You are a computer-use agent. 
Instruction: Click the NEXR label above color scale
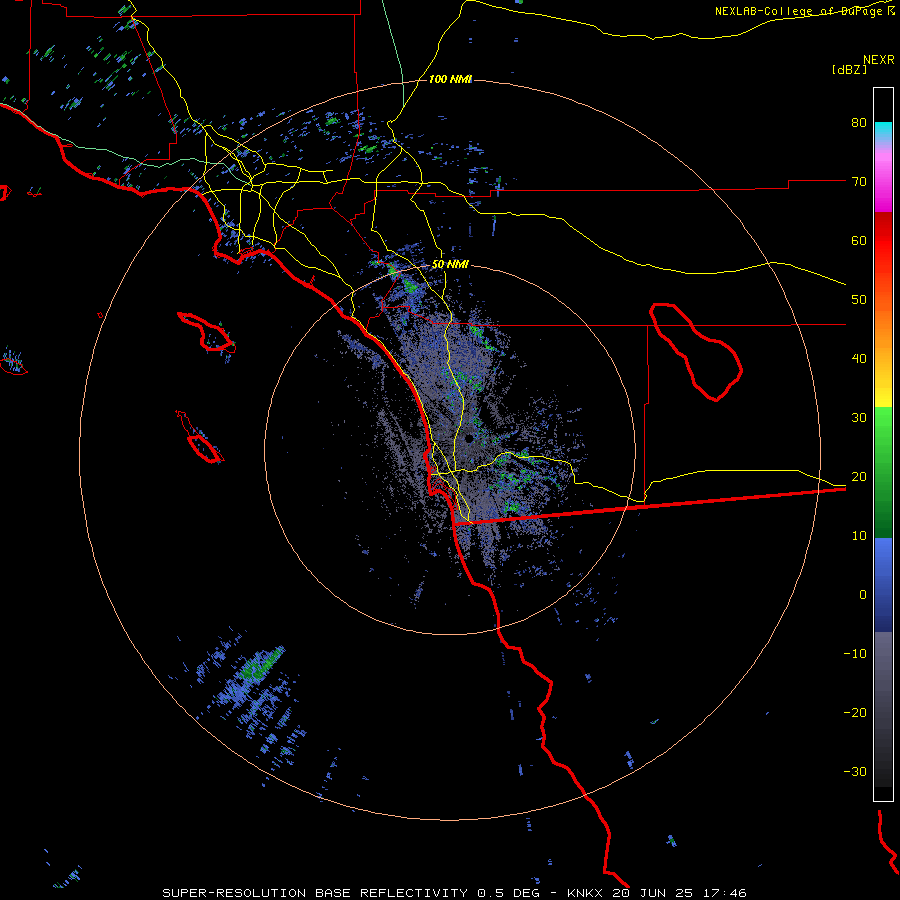tap(879, 60)
